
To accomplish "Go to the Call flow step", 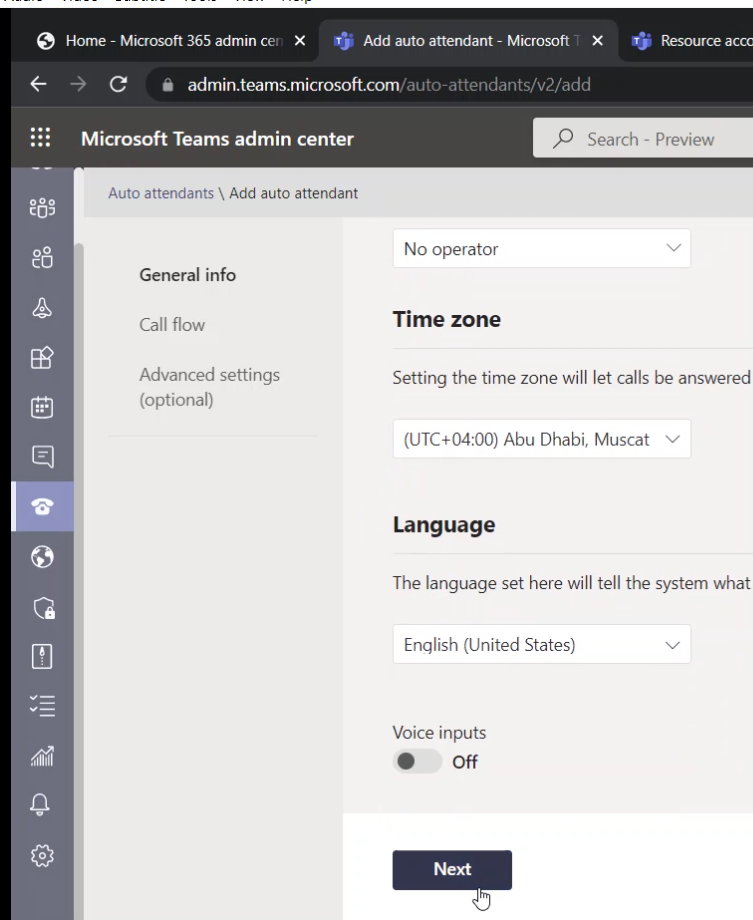I will pyautogui.click(x=172, y=325).
